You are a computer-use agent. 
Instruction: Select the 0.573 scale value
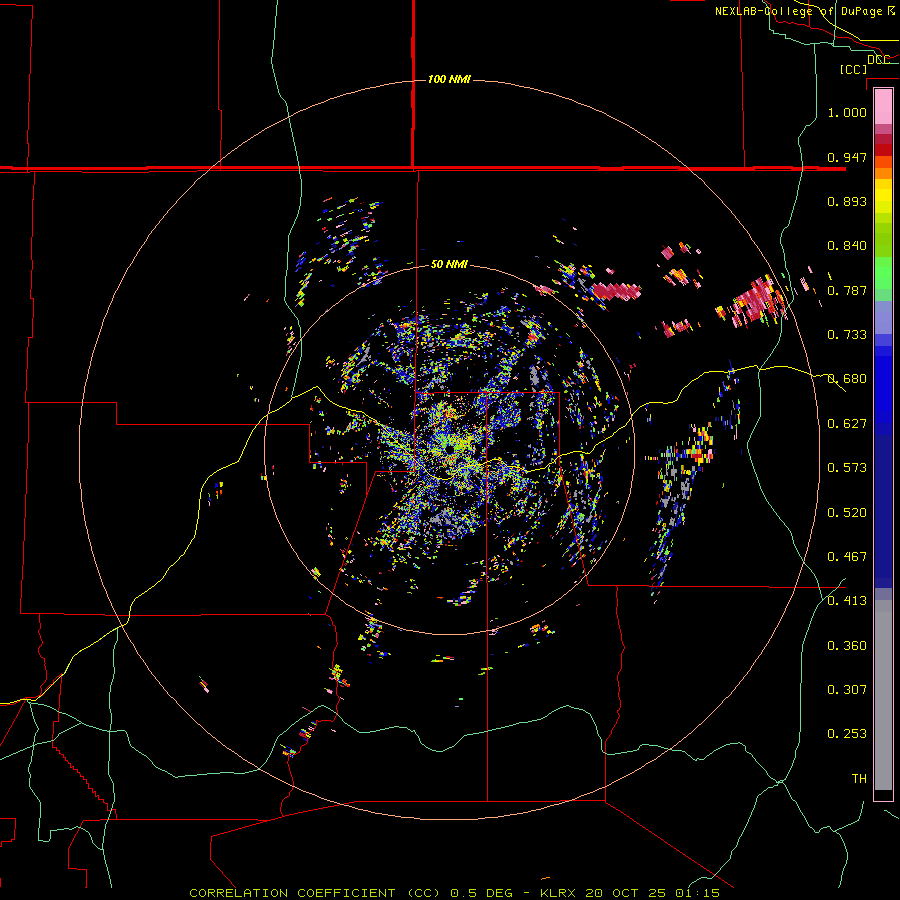847,468
